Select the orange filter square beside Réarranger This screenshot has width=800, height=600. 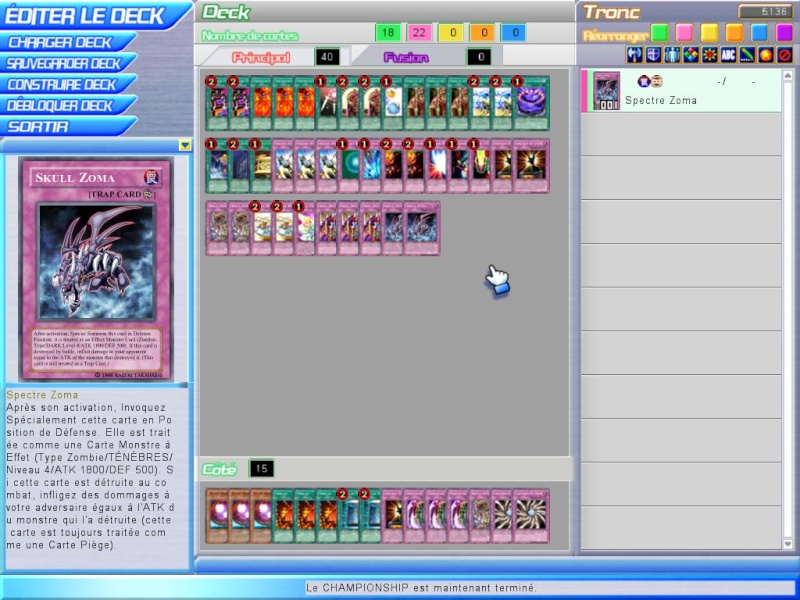(x=735, y=33)
